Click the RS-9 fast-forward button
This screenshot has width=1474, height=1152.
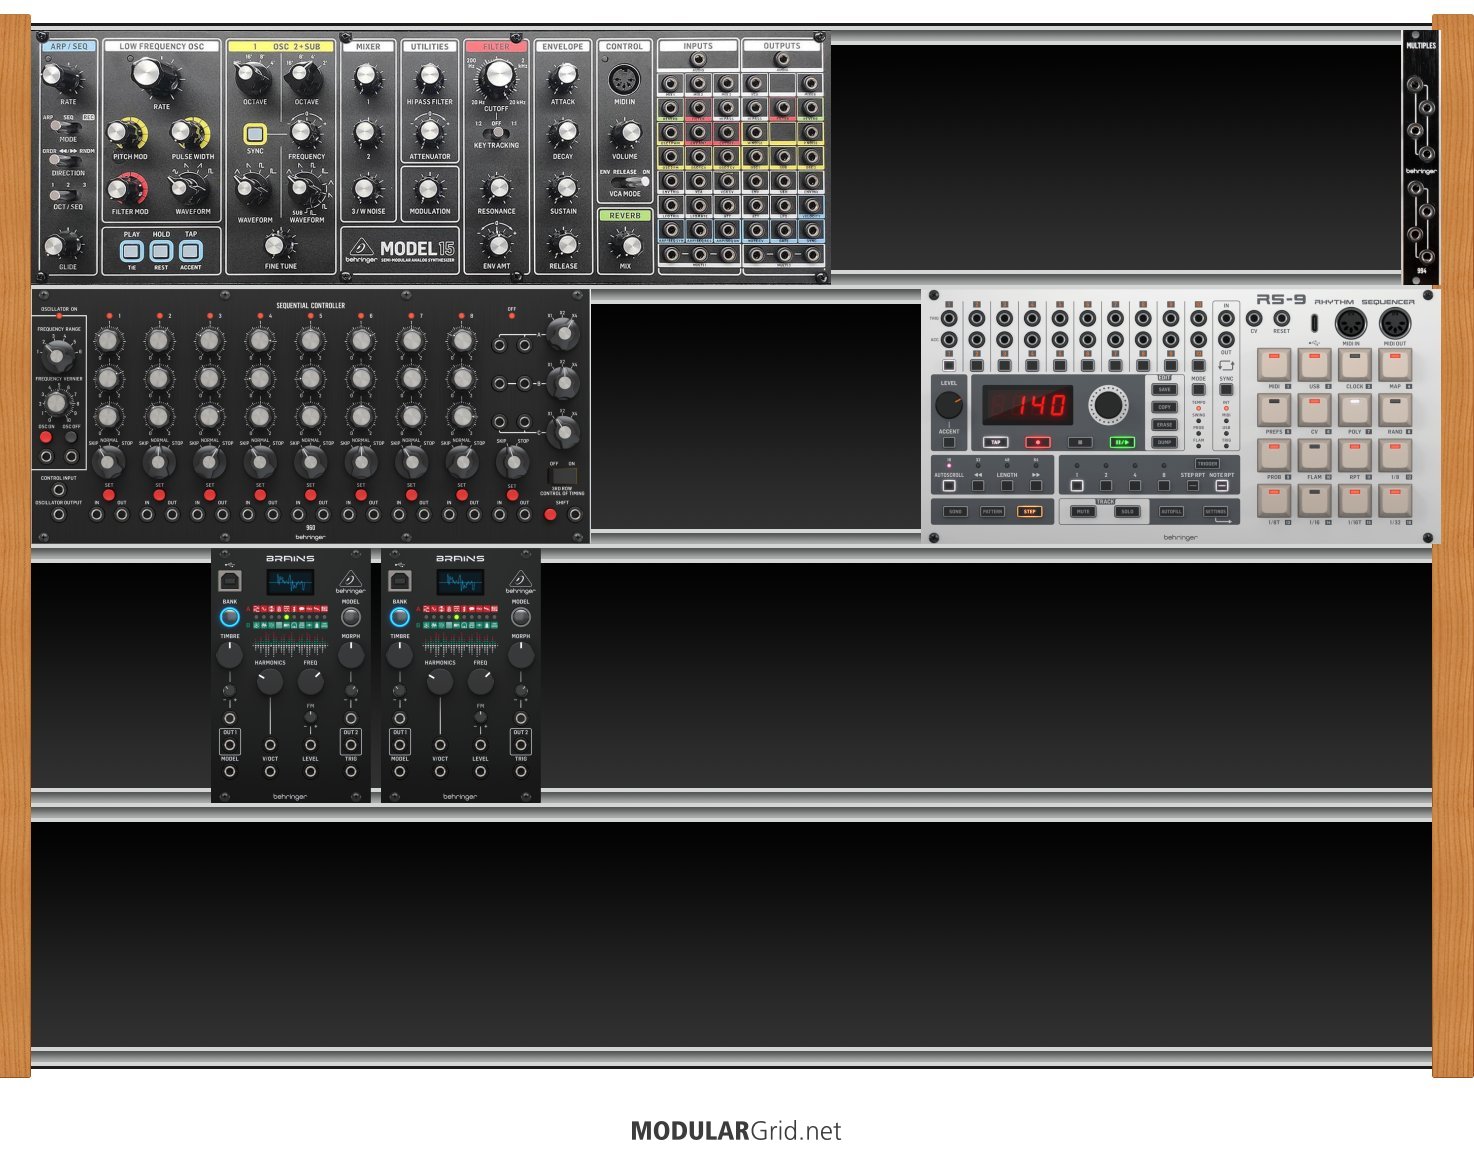tap(1036, 486)
